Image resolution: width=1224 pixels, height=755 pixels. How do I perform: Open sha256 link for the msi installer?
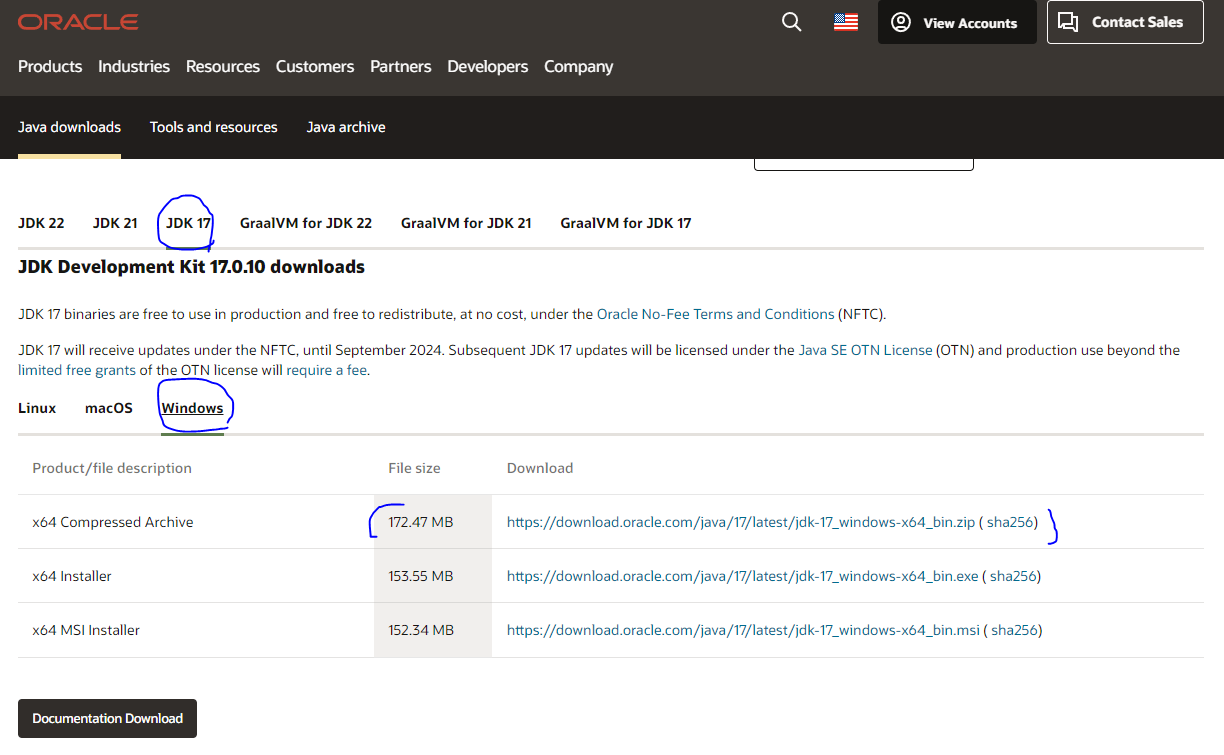click(1014, 630)
